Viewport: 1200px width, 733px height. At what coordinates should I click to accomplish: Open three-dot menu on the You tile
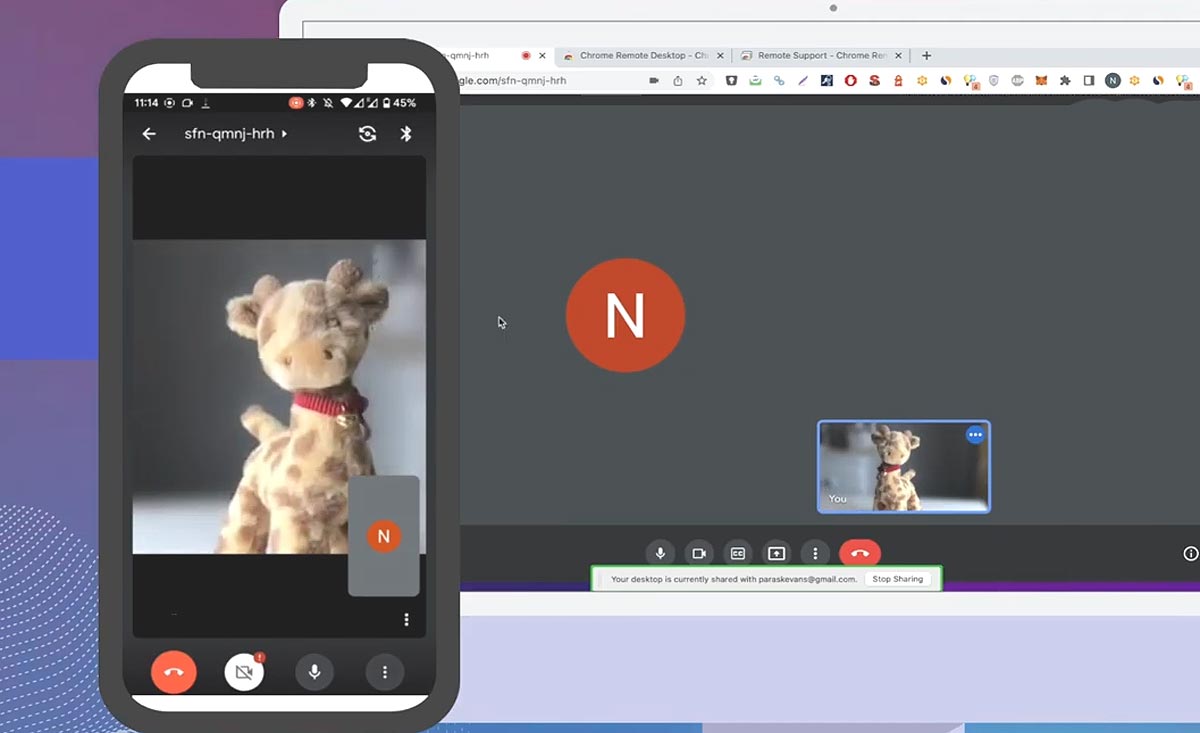pyautogui.click(x=975, y=435)
